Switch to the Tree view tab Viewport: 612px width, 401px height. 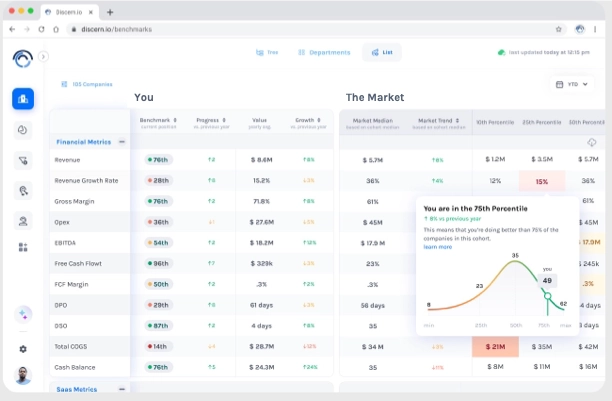tap(266, 52)
